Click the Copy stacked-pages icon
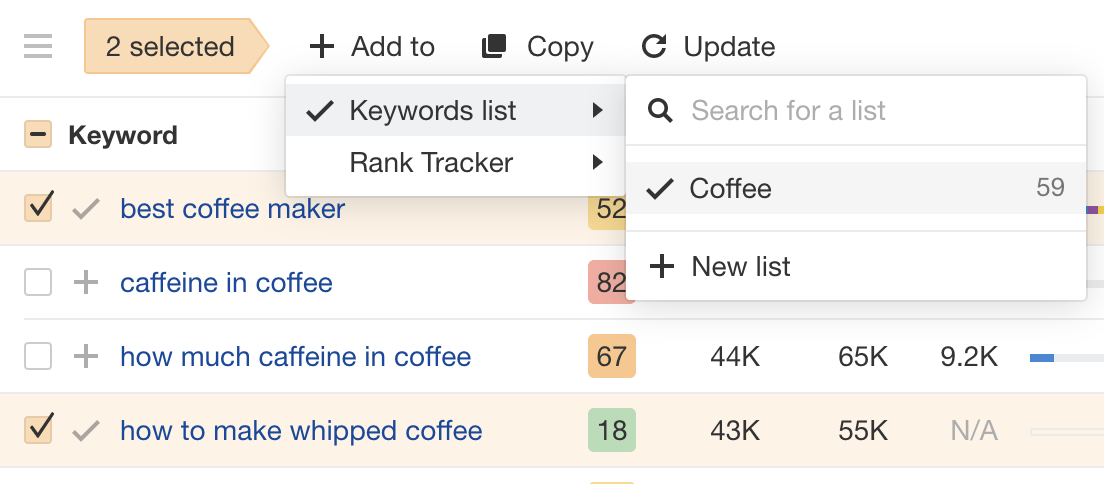 (x=494, y=46)
